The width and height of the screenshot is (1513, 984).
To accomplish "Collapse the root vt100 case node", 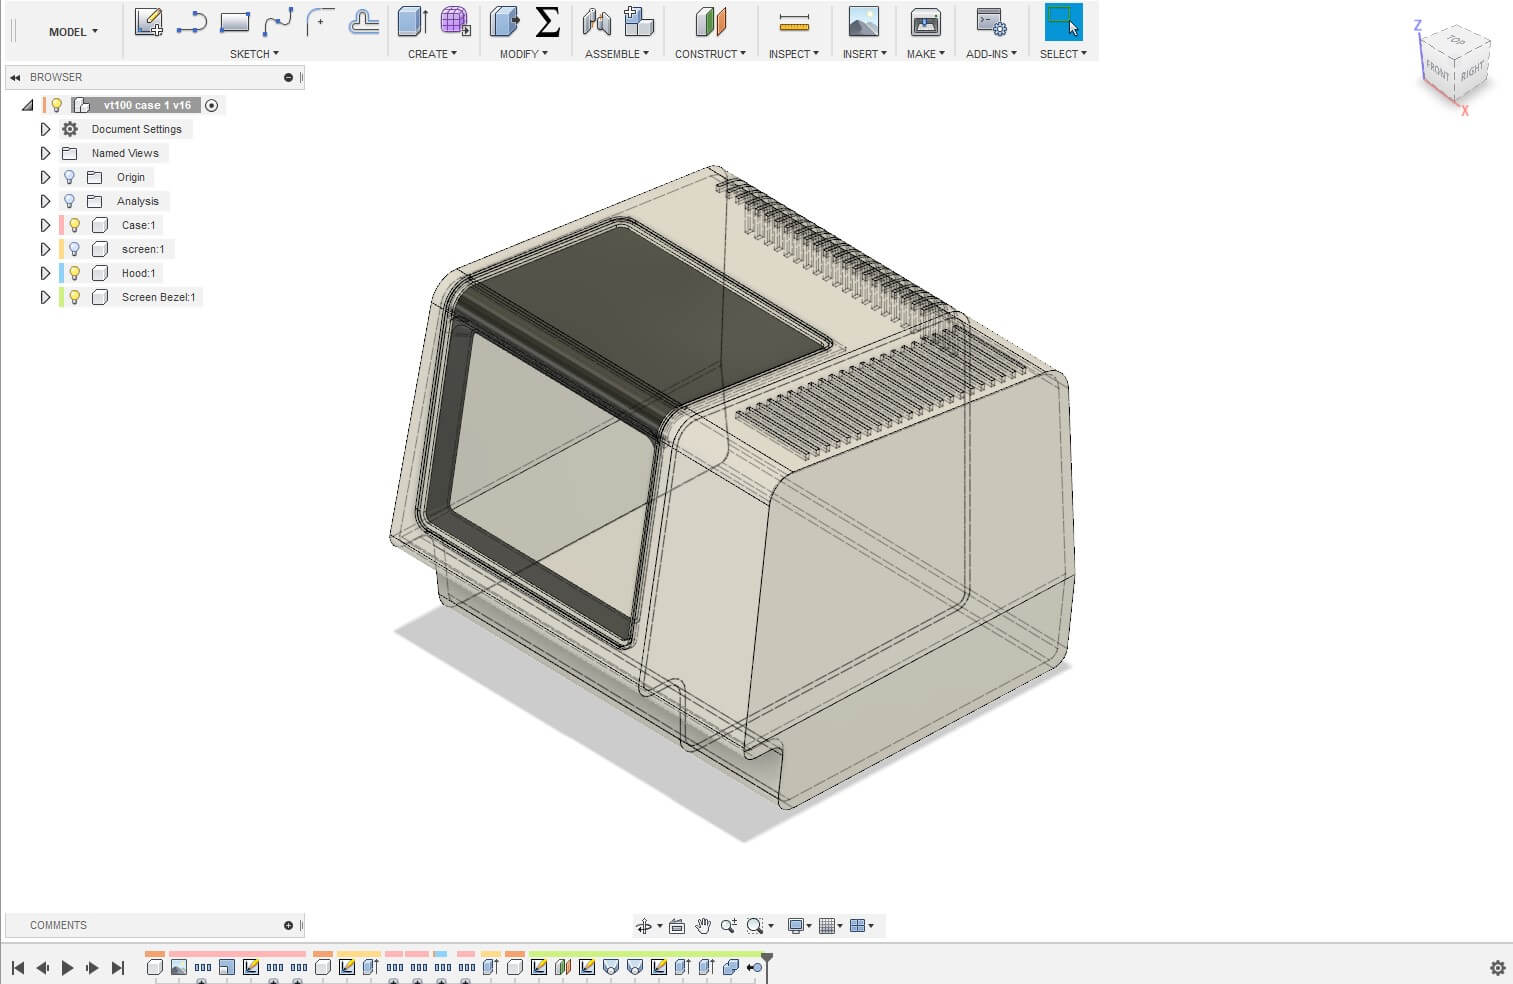I will tap(28, 105).
